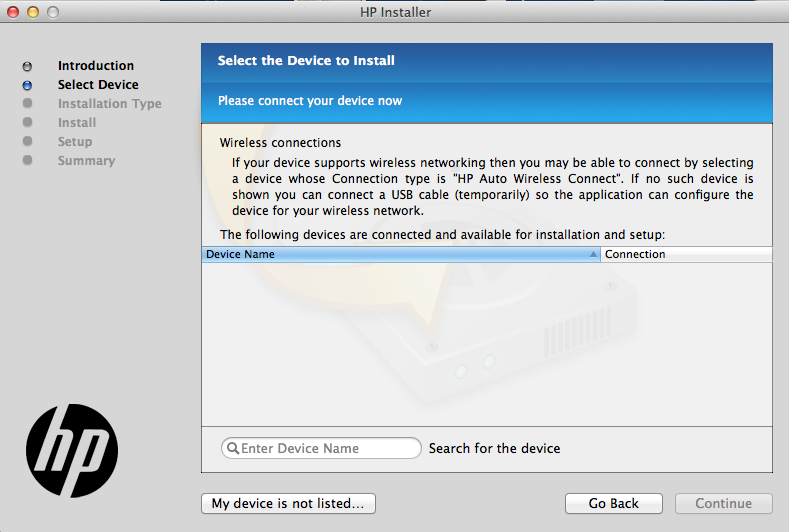
Task: Click the Please connect your device now text
Action: point(310,101)
